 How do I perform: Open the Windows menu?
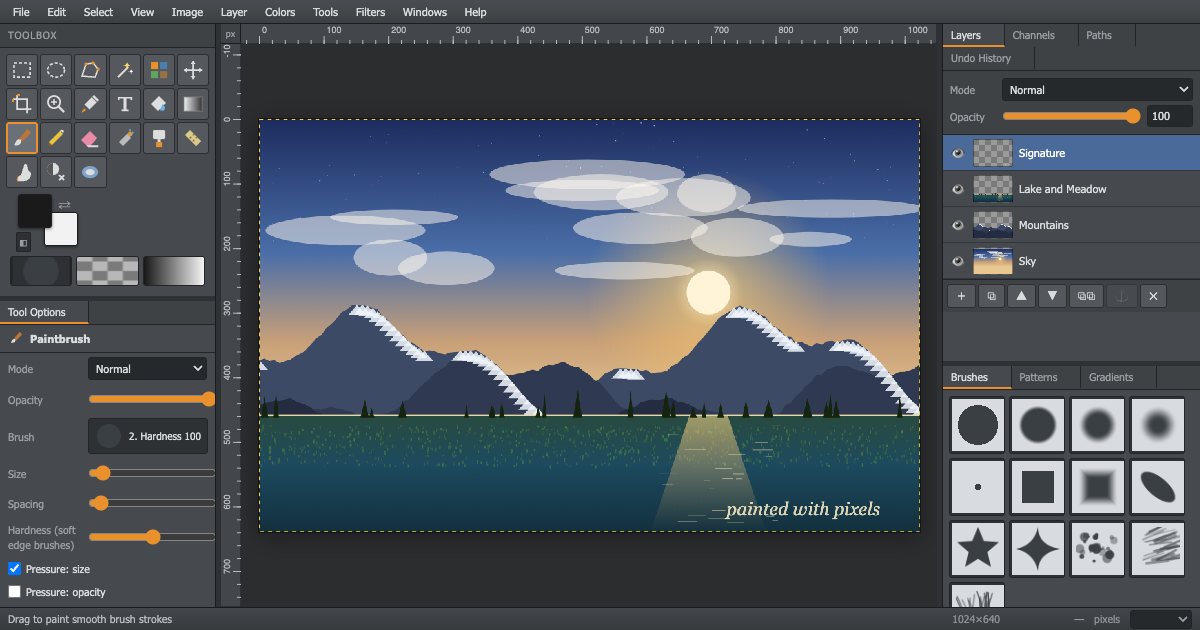(x=425, y=12)
